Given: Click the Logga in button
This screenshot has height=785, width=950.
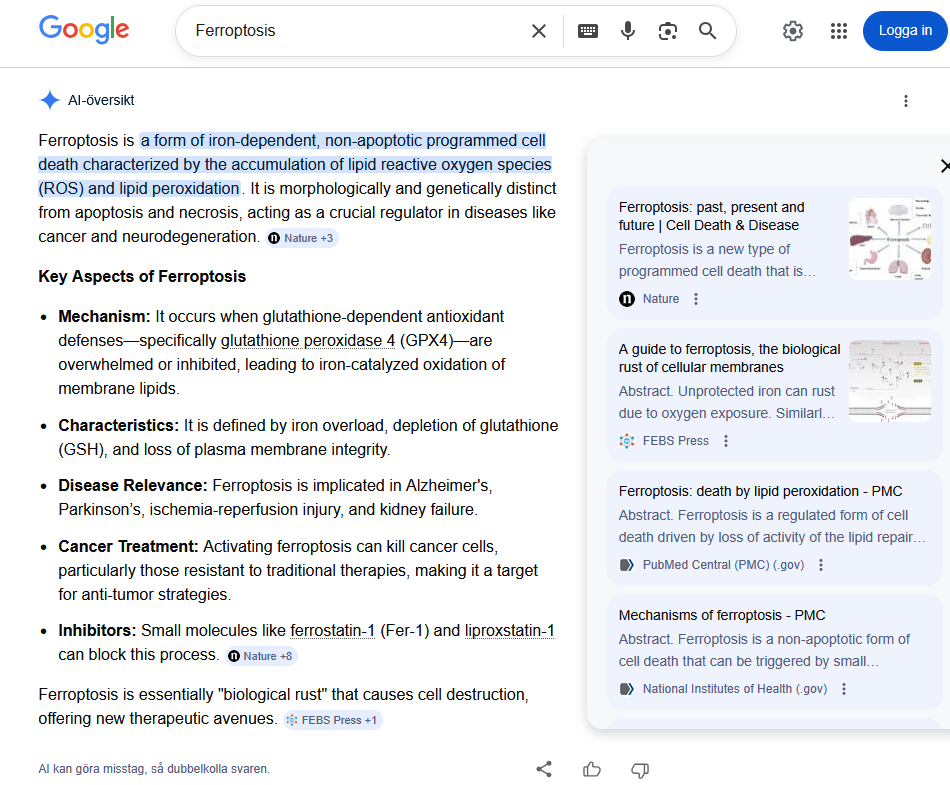Looking at the screenshot, I should [x=905, y=31].
